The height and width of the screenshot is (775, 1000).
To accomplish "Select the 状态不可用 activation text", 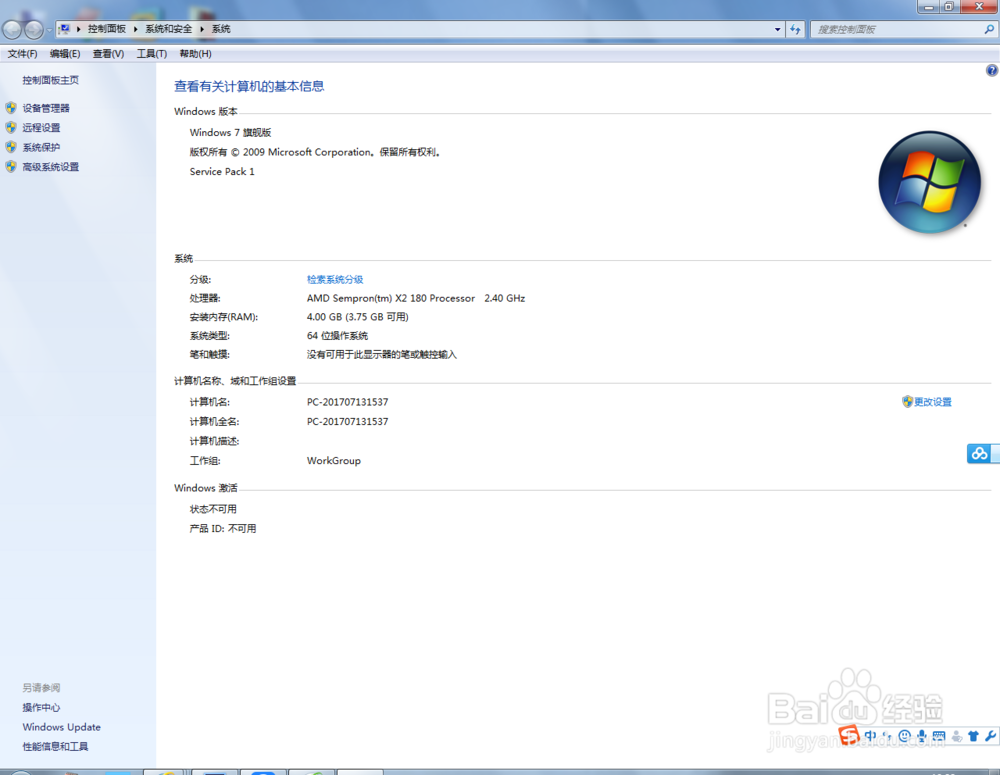I will coord(213,509).
